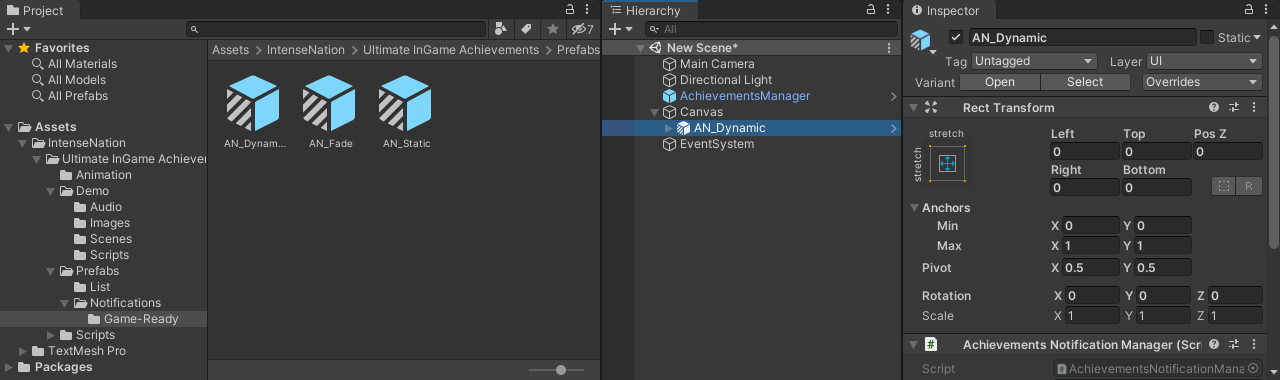The width and height of the screenshot is (1280, 380).
Task: Click the Search by Label tag icon
Action: click(526, 29)
